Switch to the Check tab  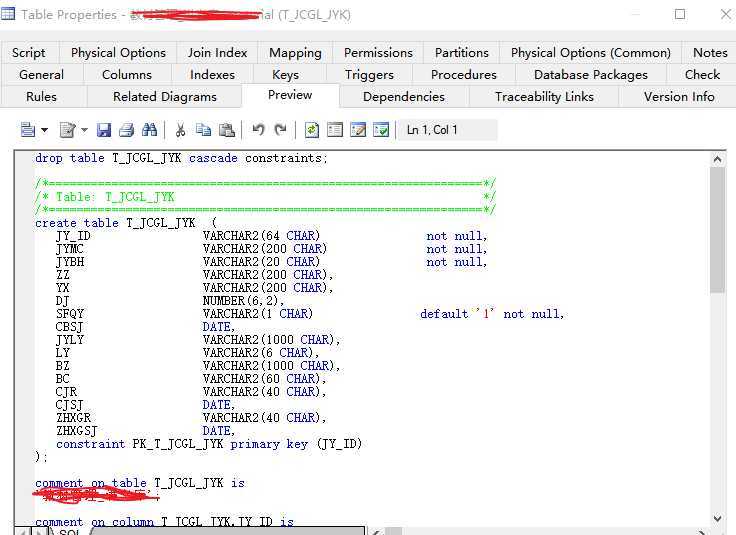[702, 75]
